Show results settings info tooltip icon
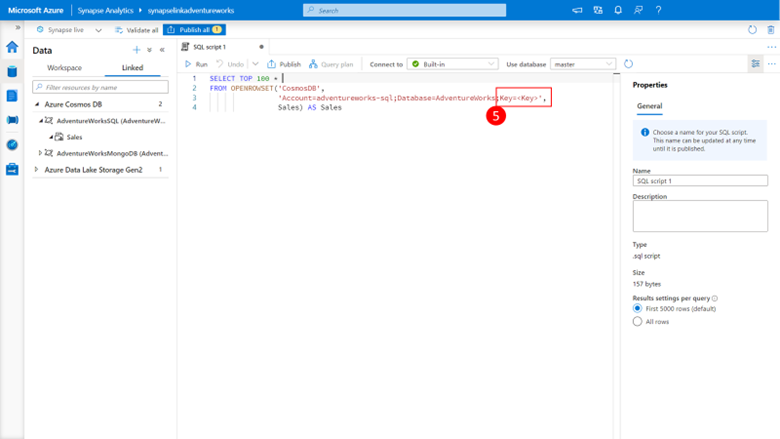This screenshot has width=780, height=439. (715, 298)
